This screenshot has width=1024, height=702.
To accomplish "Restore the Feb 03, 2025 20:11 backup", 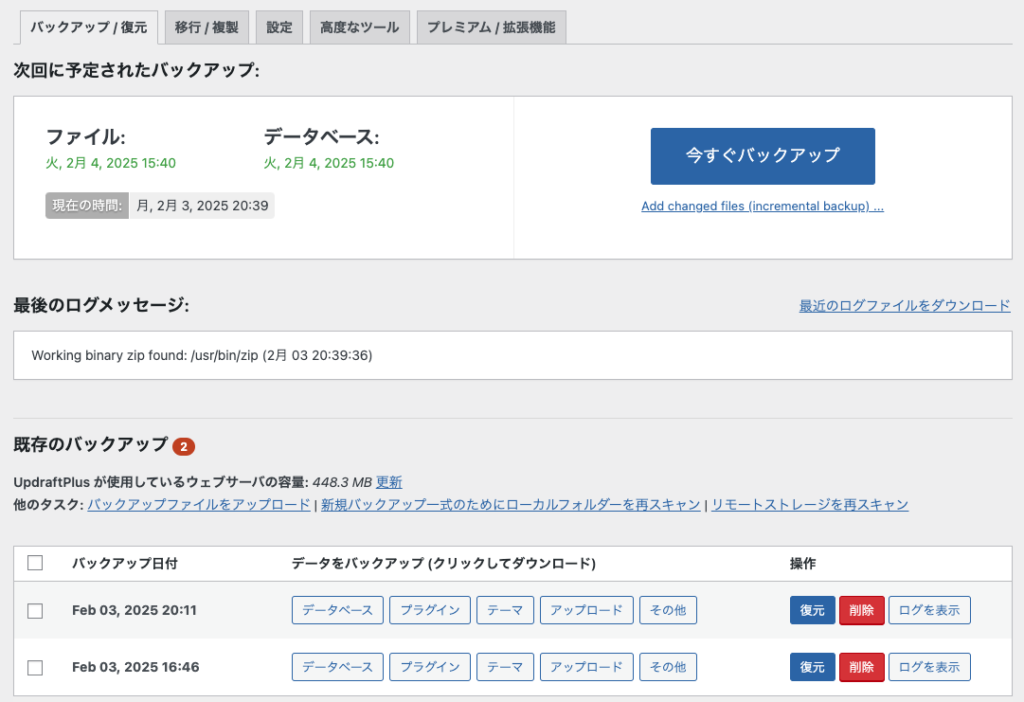I will [812, 610].
